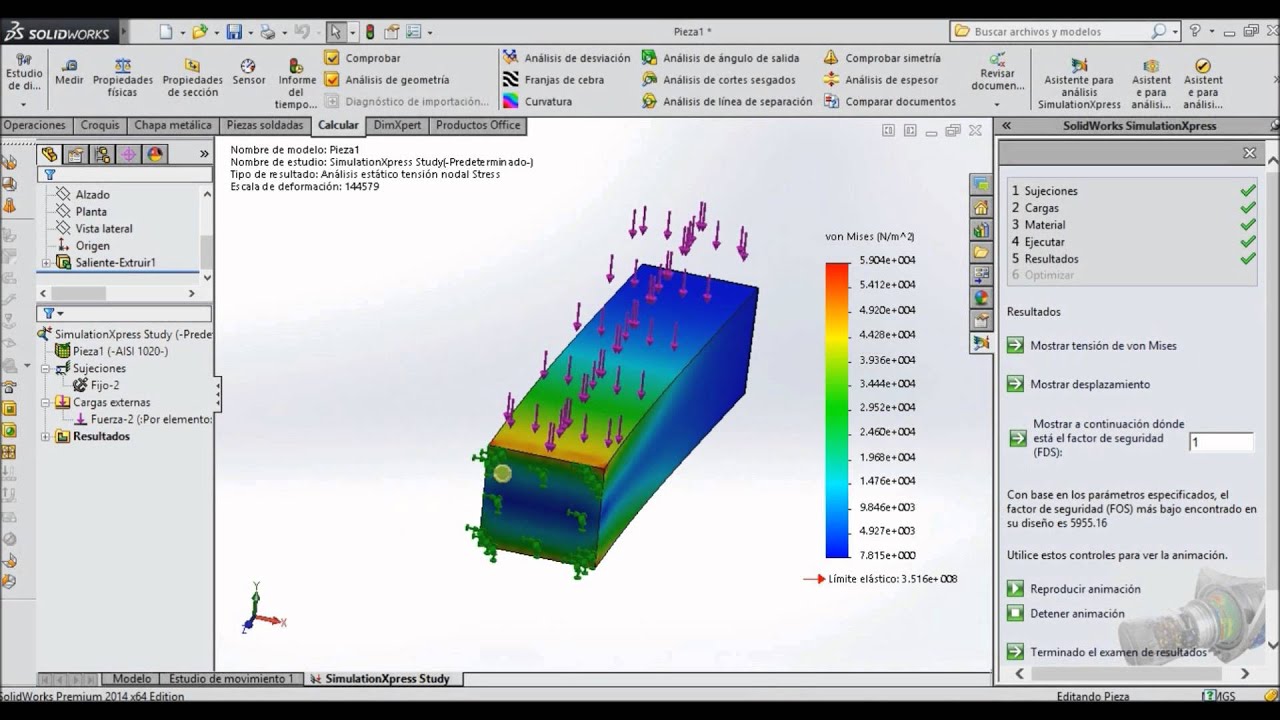Collapse the SimulationXpress task pane chevron
Screen dimensions: 1280x720
coord(1007,126)
